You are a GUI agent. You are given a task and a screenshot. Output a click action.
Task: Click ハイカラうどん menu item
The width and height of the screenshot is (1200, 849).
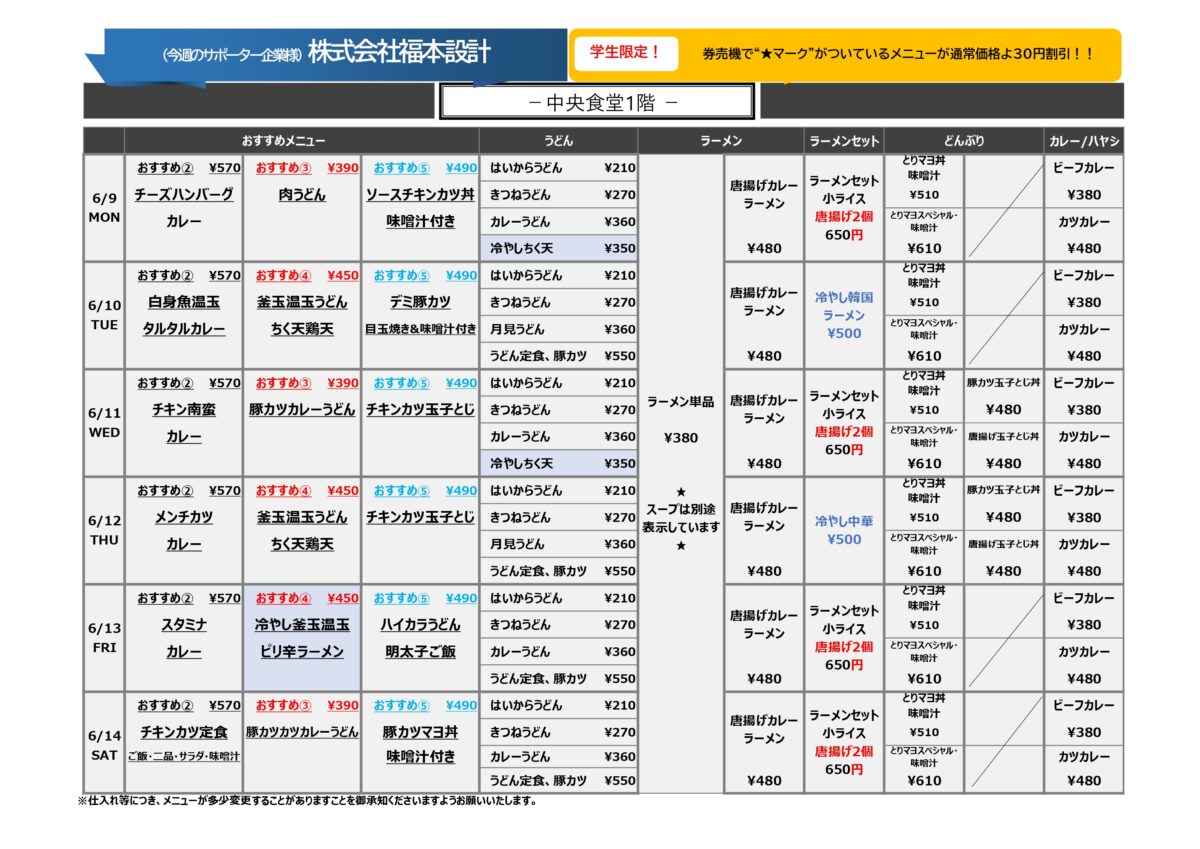420,625
